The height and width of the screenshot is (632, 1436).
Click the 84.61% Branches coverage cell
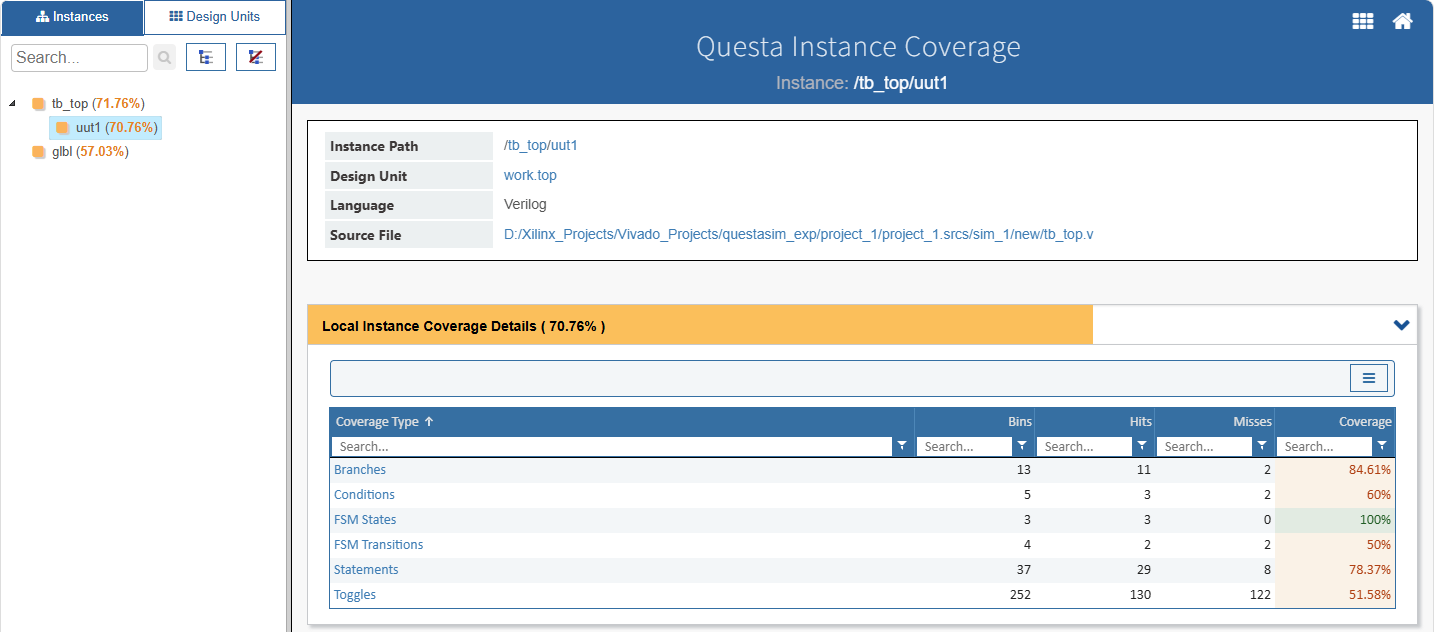click(1335, 470)
